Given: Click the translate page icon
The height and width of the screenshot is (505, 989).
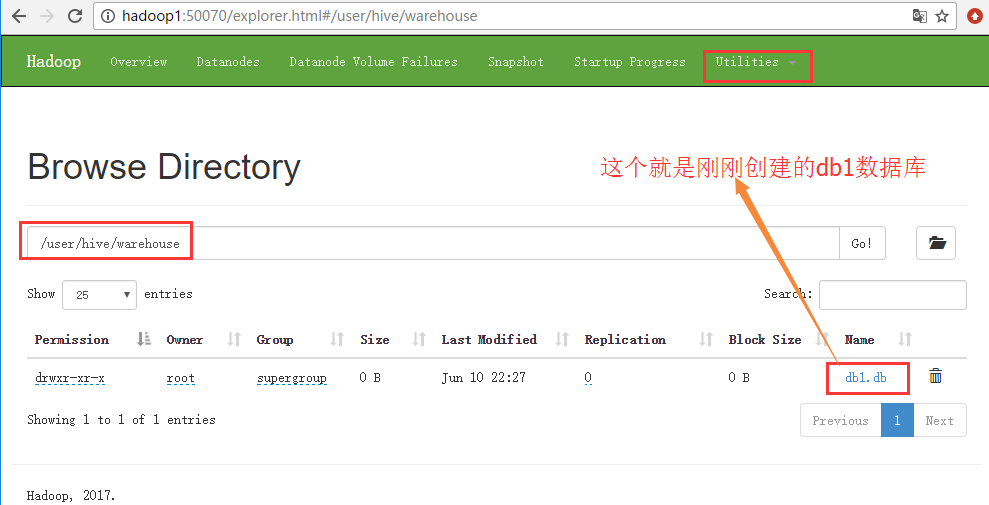Looking at the screenshot, I should [920, 16].
